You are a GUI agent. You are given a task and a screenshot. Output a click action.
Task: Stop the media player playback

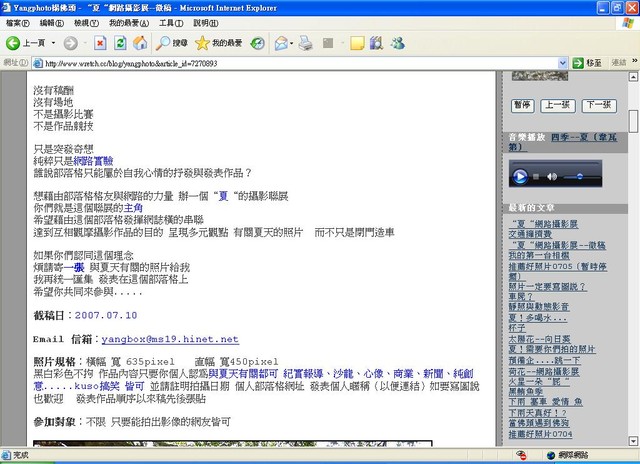(x=536, y=177)
